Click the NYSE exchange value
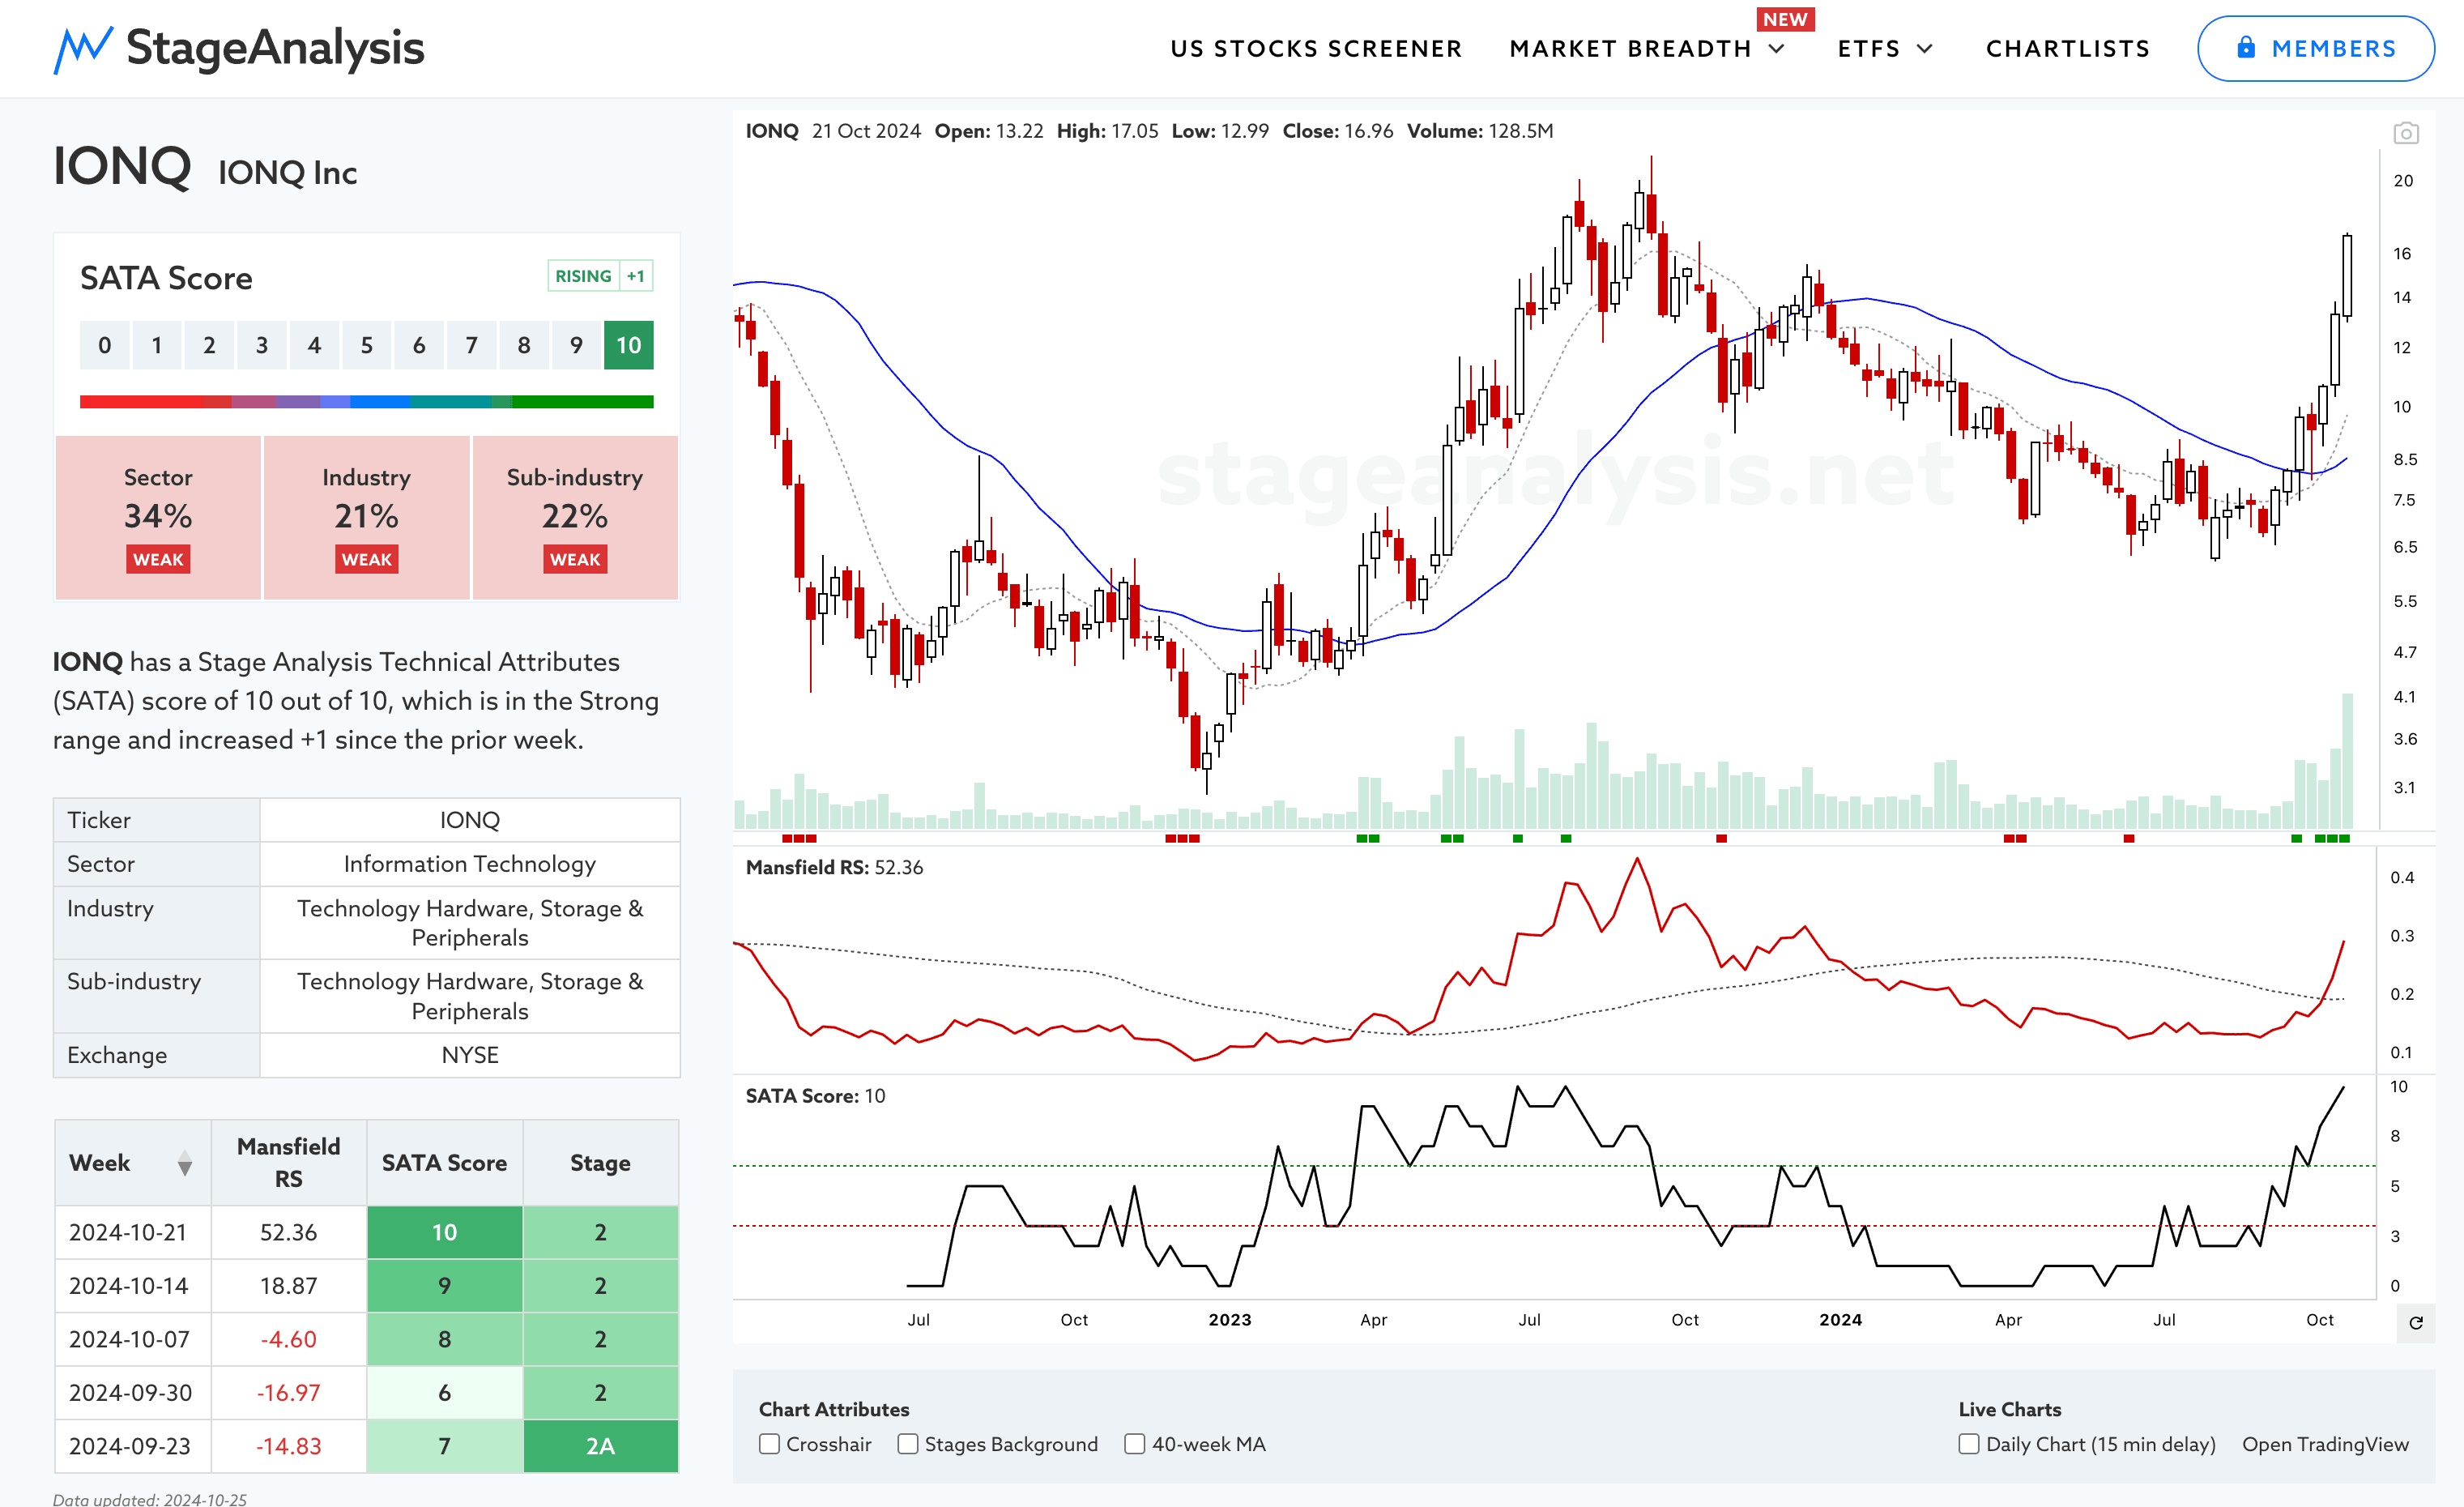 click(x=470, y=1055)
